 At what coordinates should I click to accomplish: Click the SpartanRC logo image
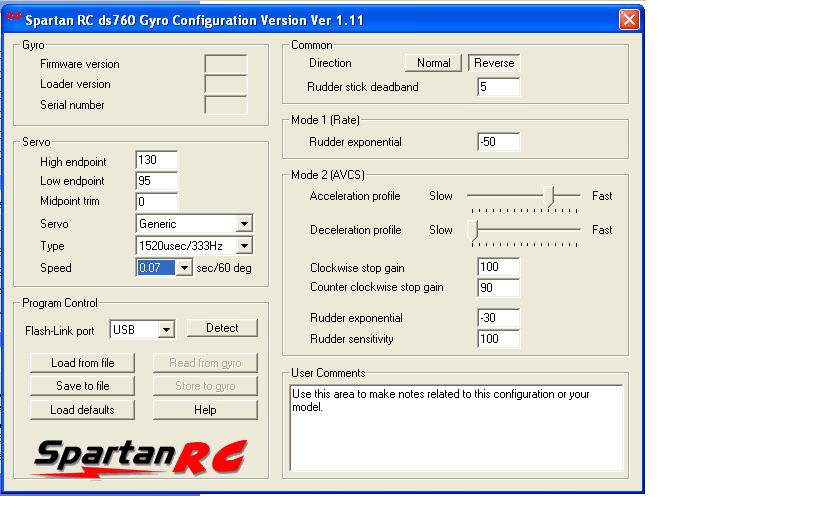click(140, 458)
